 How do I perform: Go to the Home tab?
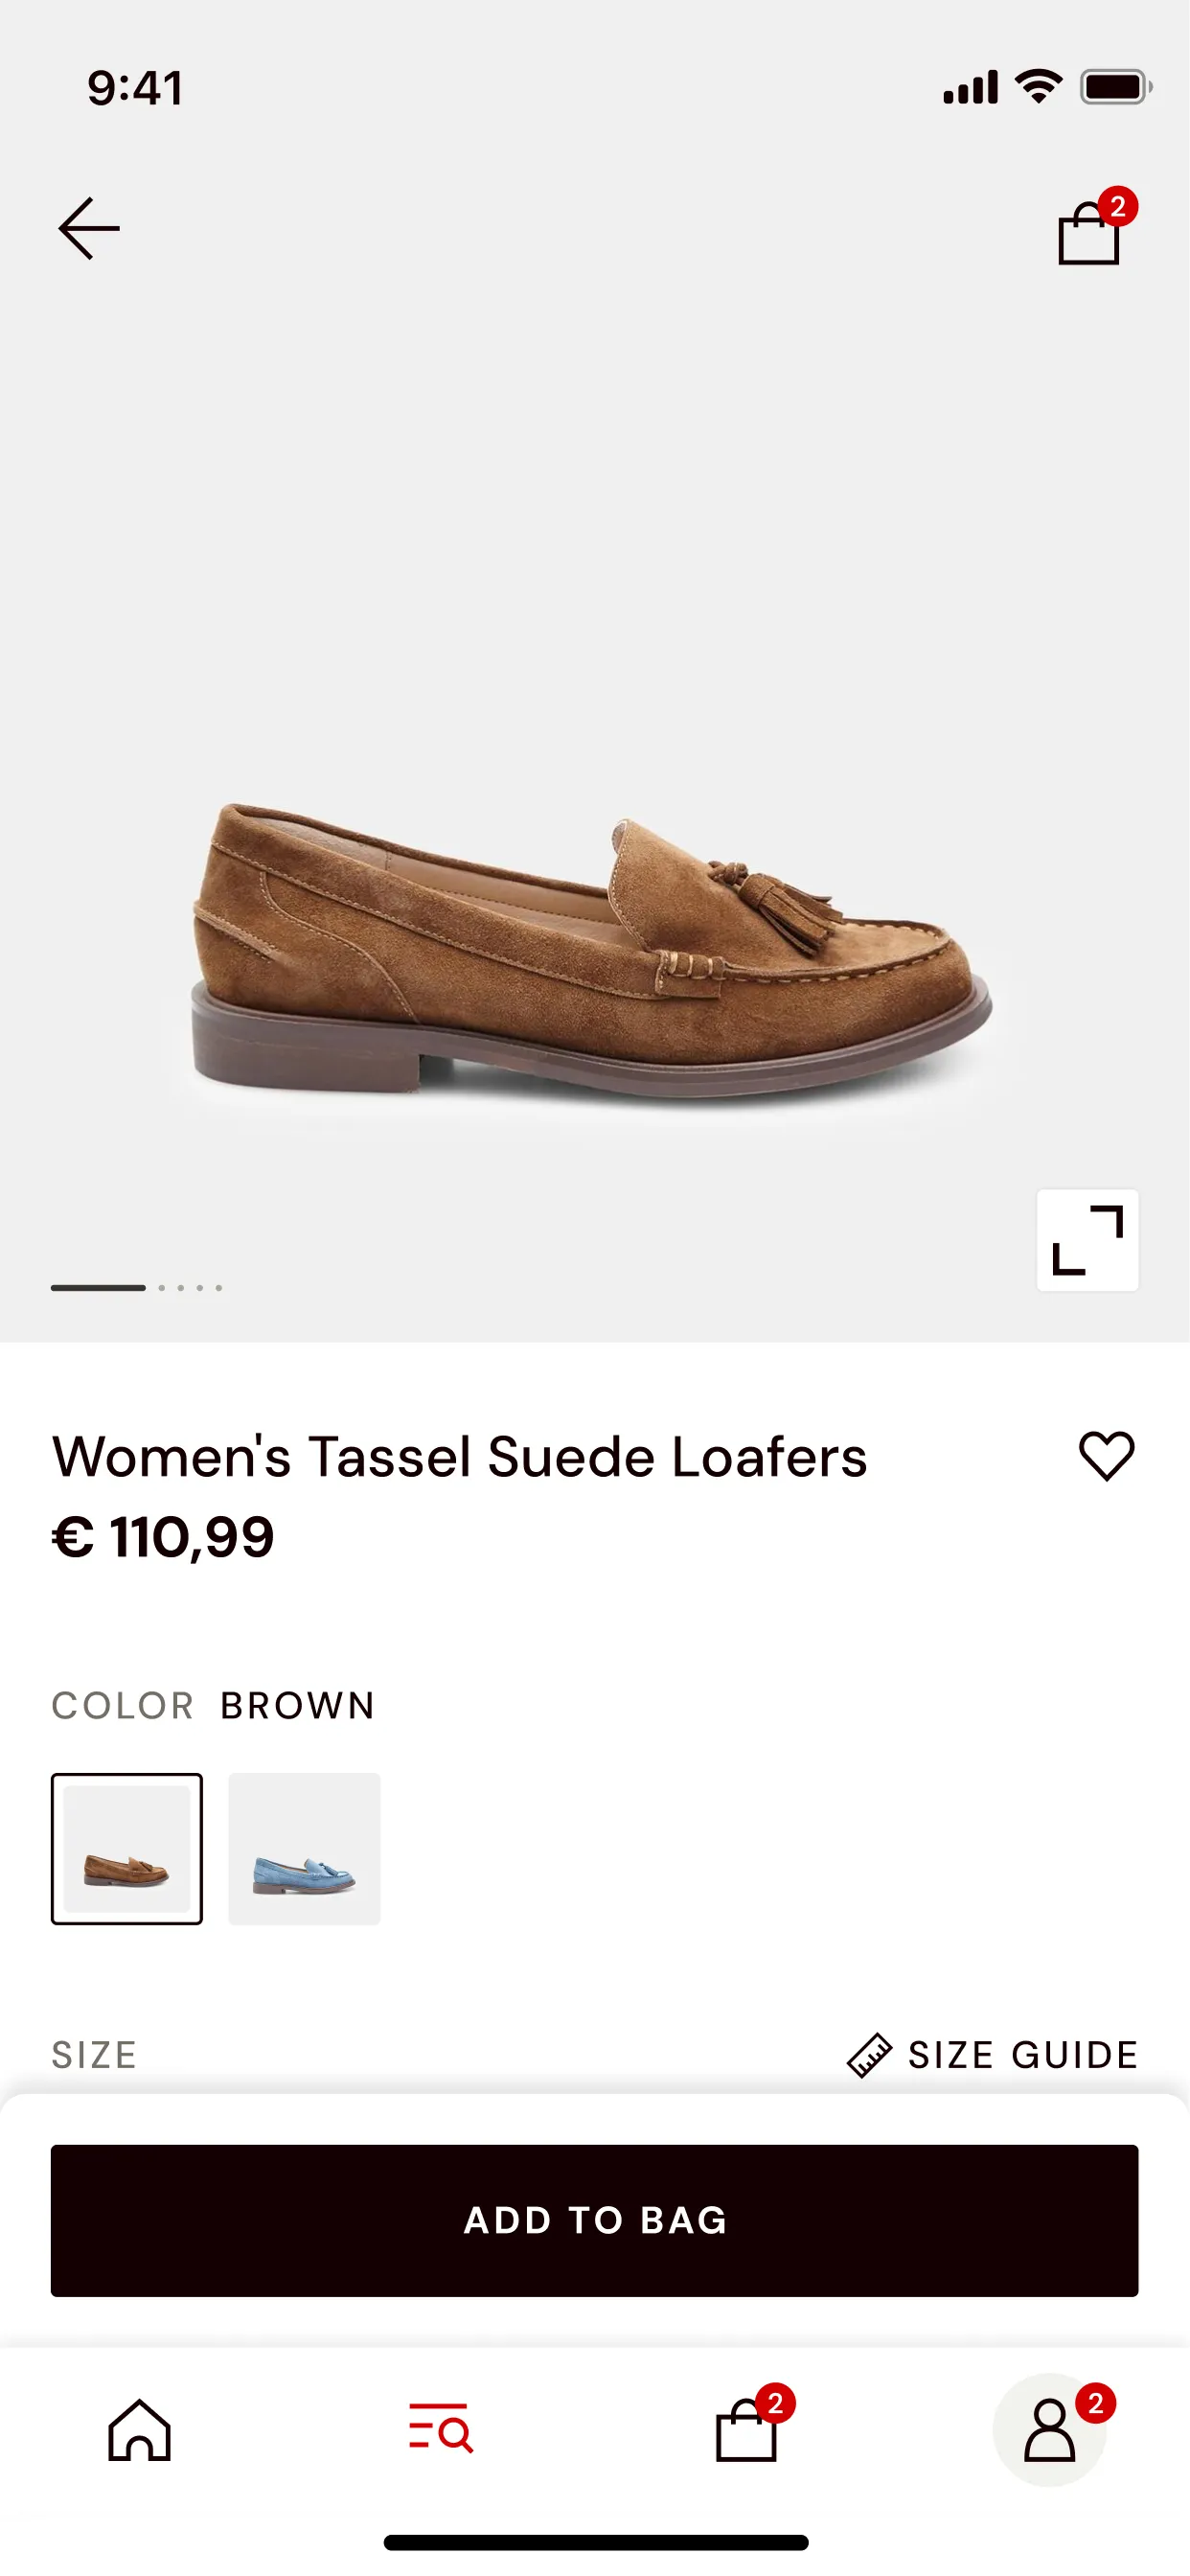[x=140, y=2430]
